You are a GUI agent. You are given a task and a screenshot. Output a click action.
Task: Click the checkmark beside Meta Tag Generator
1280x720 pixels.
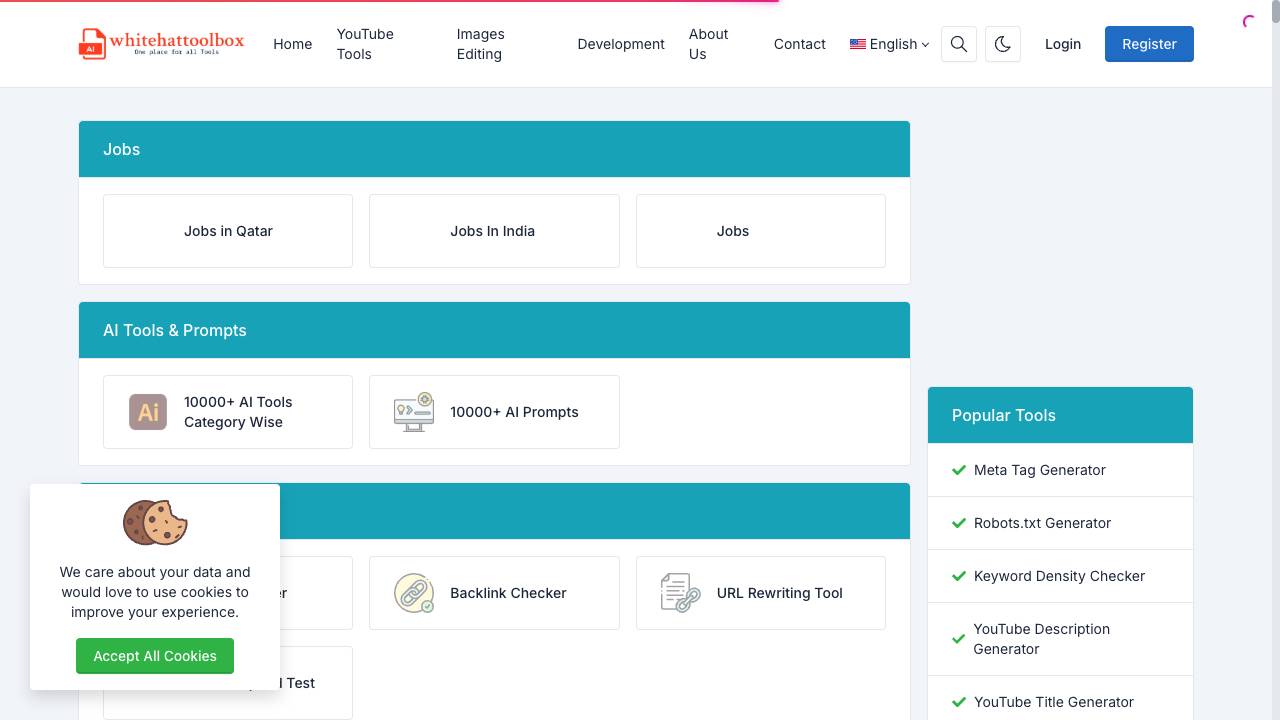tap(959, 470)
